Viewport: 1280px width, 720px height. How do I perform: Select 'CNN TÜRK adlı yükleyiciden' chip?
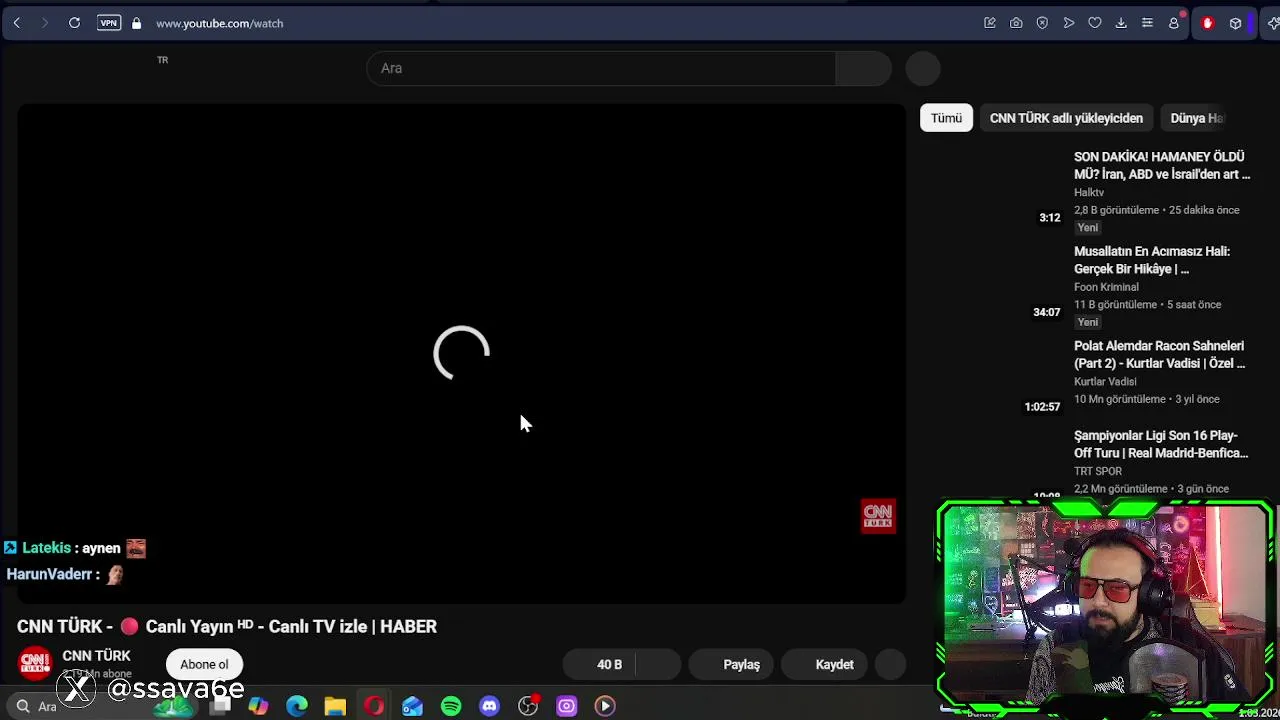pyautogui.click(x=1066, y=118)
